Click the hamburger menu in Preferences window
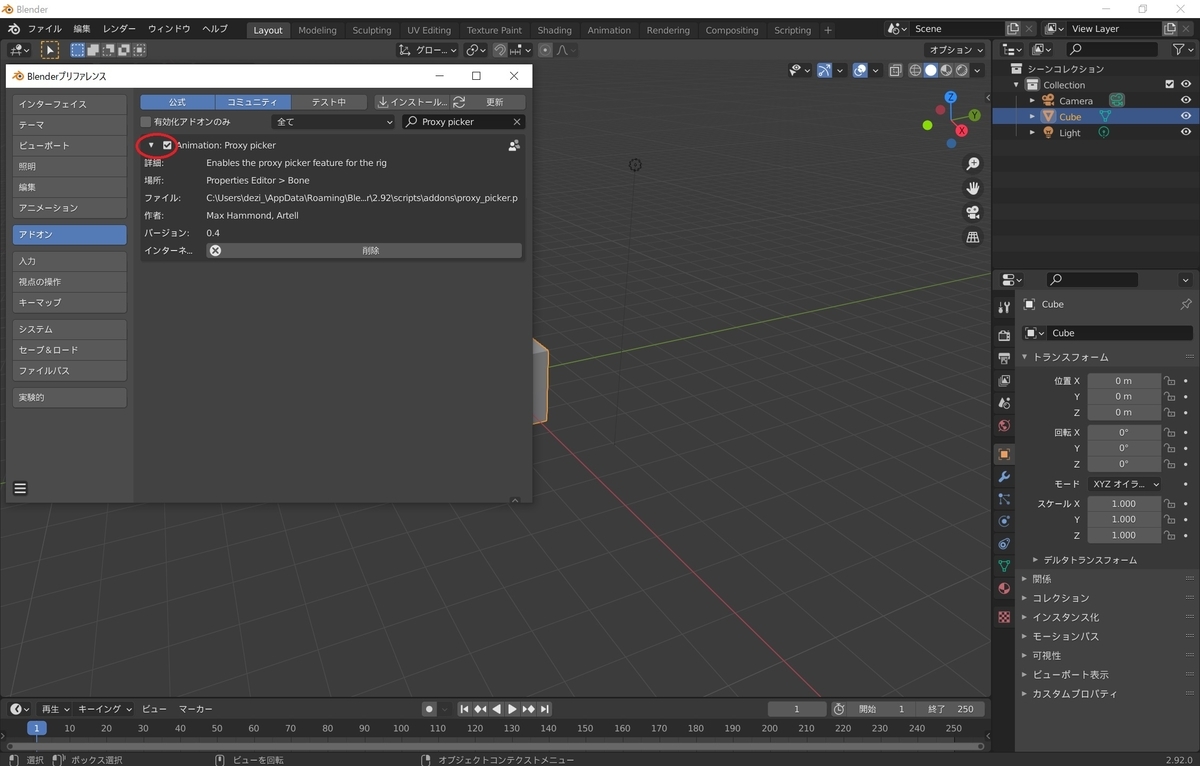The width and height of the screenshot is (1200, 766). (x=20, y=489)
